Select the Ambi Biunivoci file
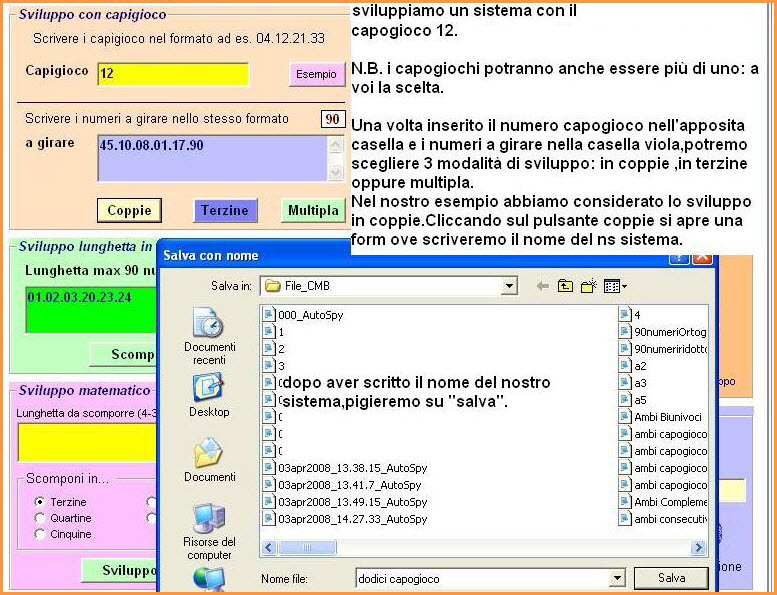Image resolution: width=777 pixels, height=595 pixels. point(665,417)
